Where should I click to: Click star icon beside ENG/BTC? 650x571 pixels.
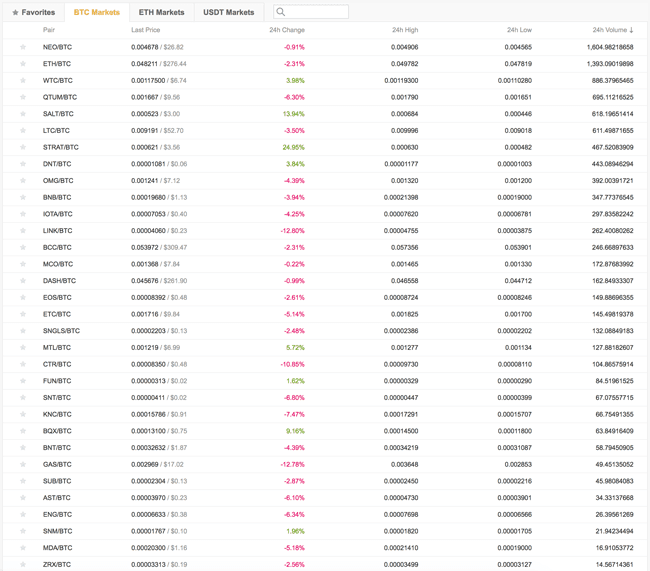click(x=23, y=515)
